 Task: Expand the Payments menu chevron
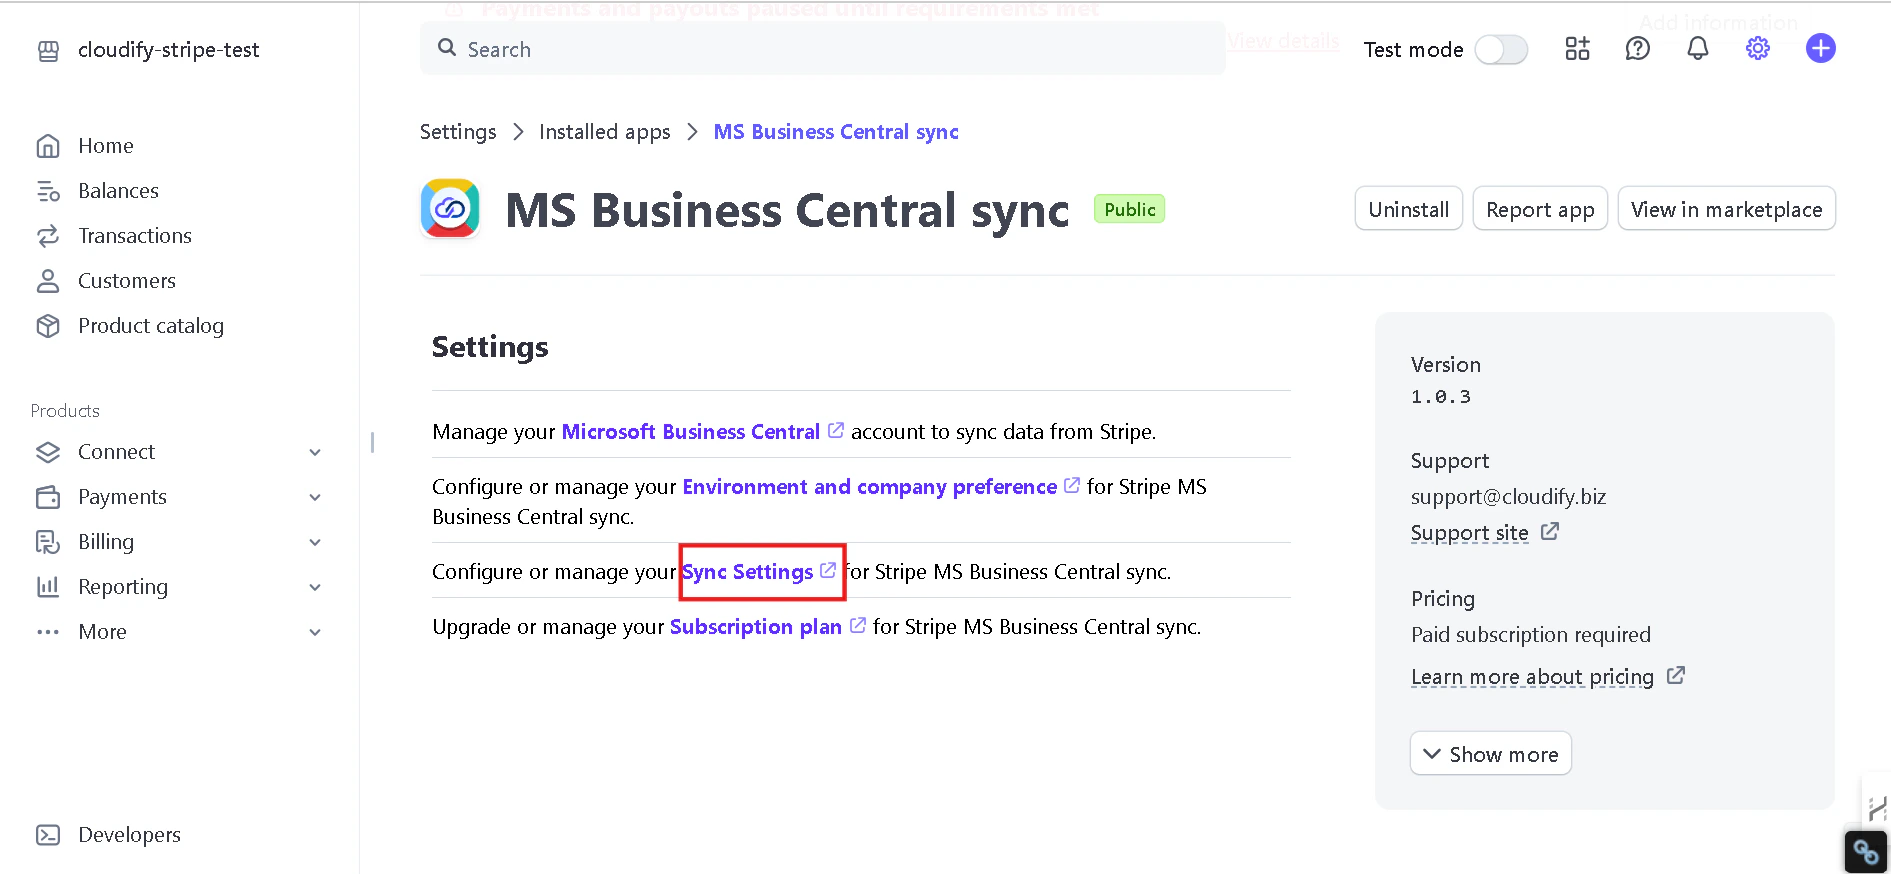[x=315, y=497]
